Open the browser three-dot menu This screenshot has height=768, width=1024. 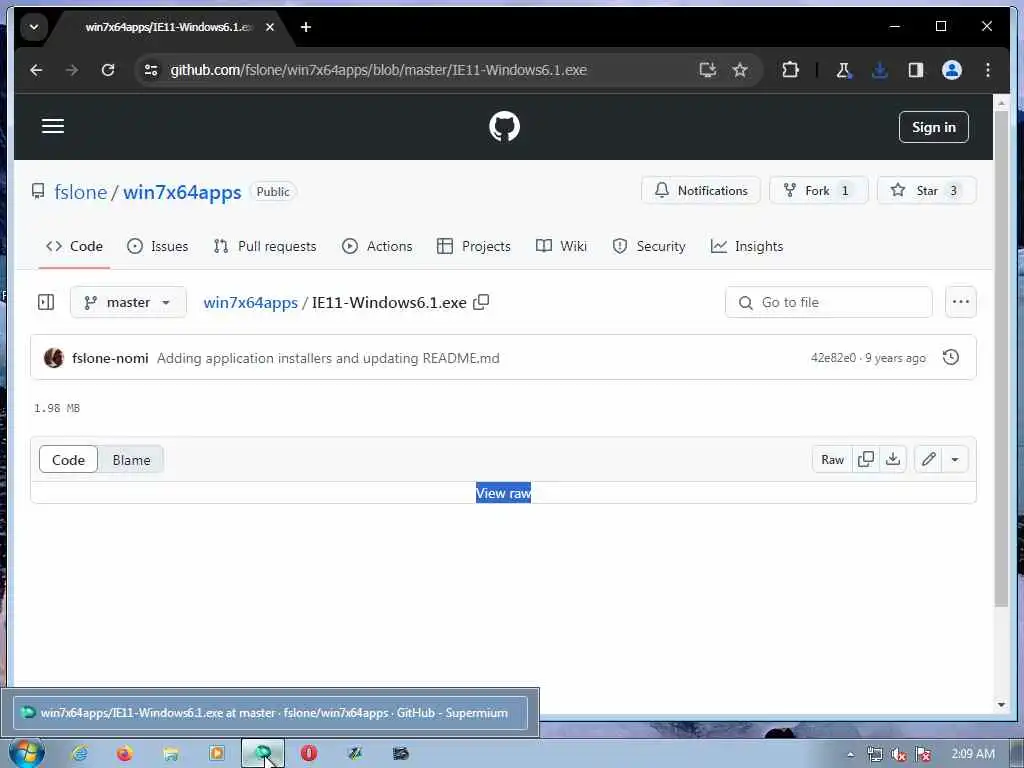987,70
